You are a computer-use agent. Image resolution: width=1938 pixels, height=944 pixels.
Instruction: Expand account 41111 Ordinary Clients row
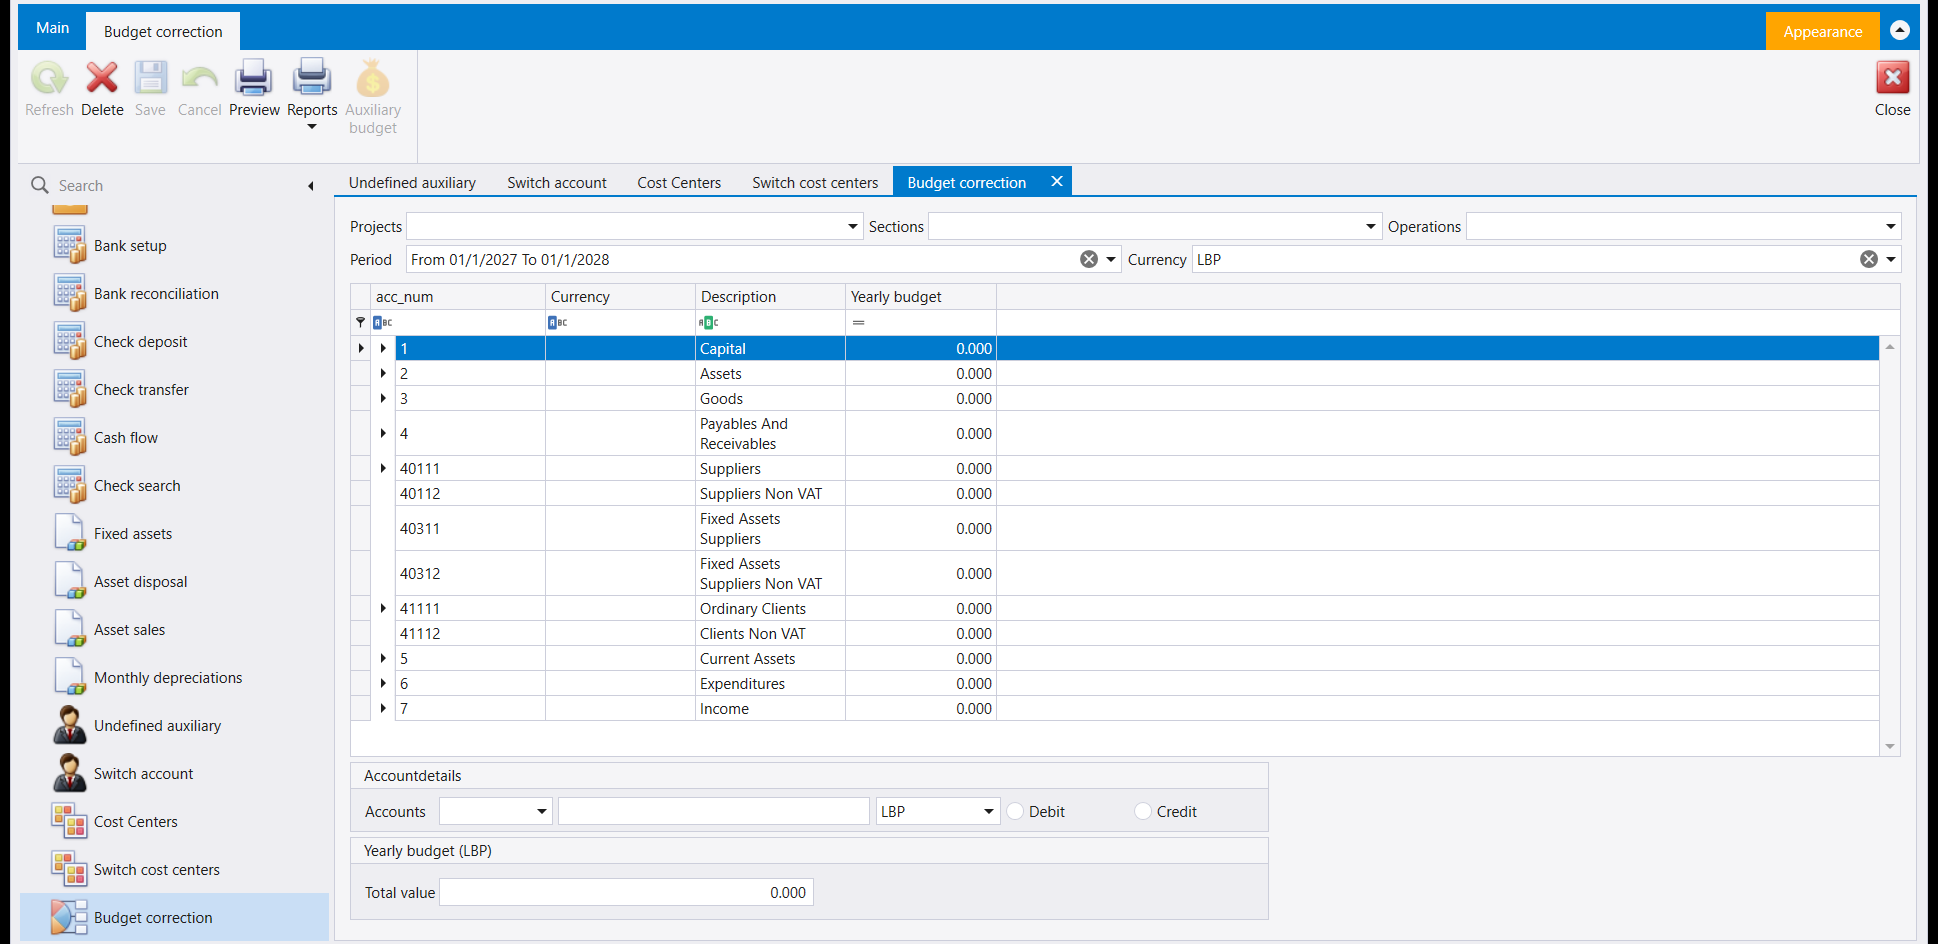tap(383, 608)
